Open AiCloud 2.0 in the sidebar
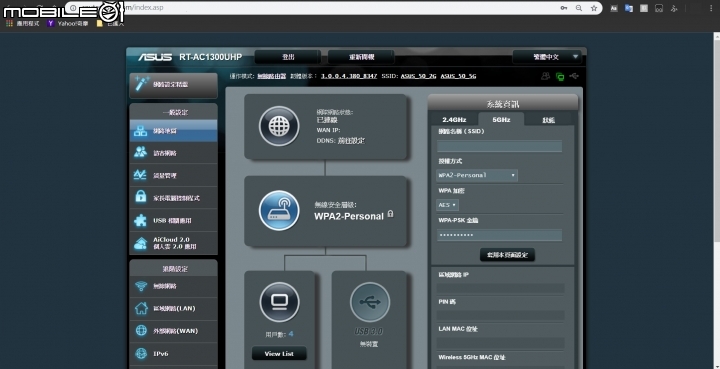The width and height of the screenshot is (720, 369). click(173, 243)
